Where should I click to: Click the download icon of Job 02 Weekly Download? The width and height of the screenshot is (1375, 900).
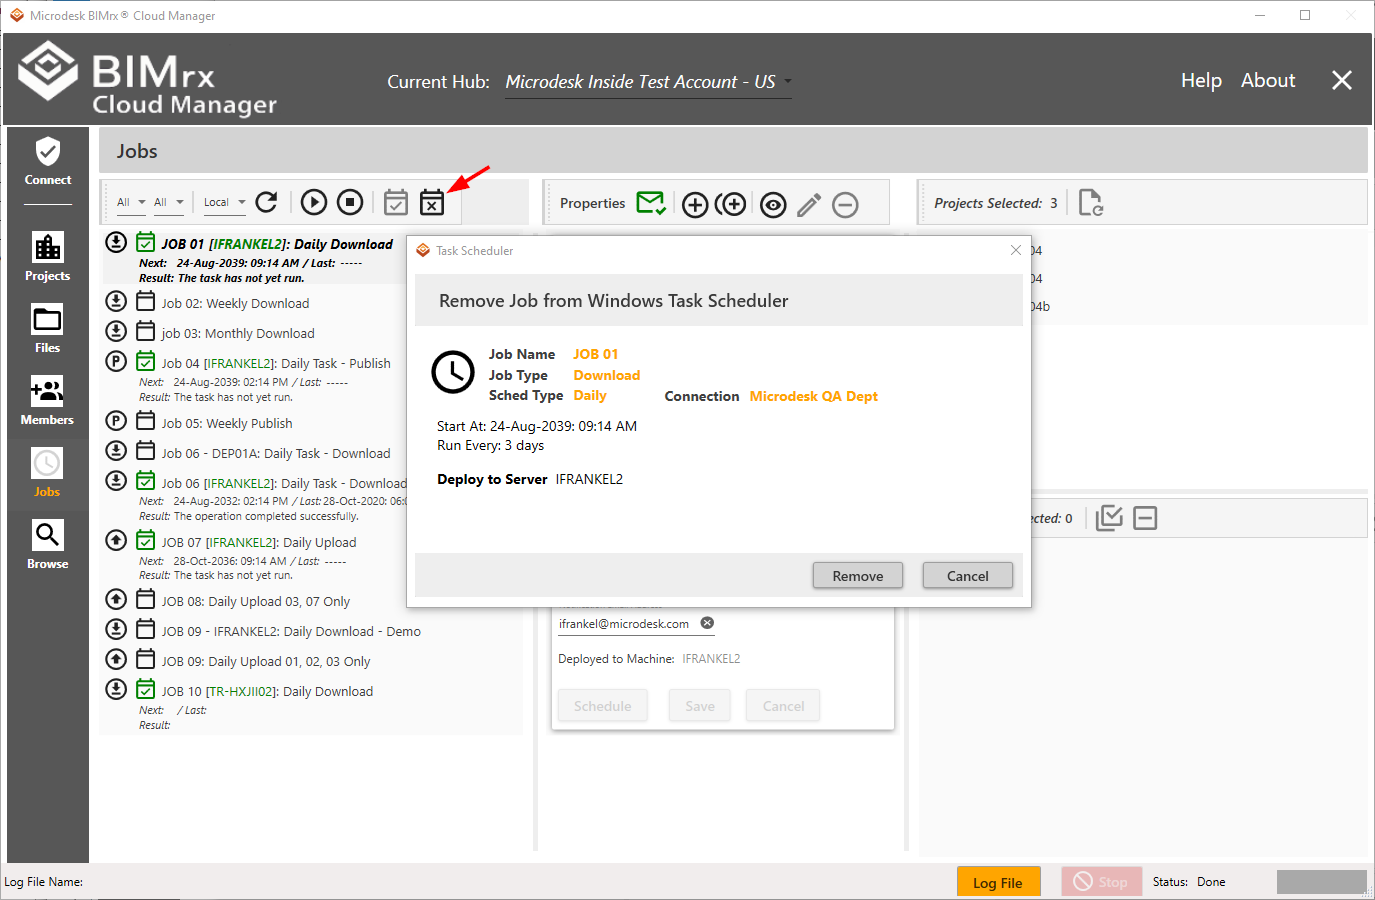116,301
